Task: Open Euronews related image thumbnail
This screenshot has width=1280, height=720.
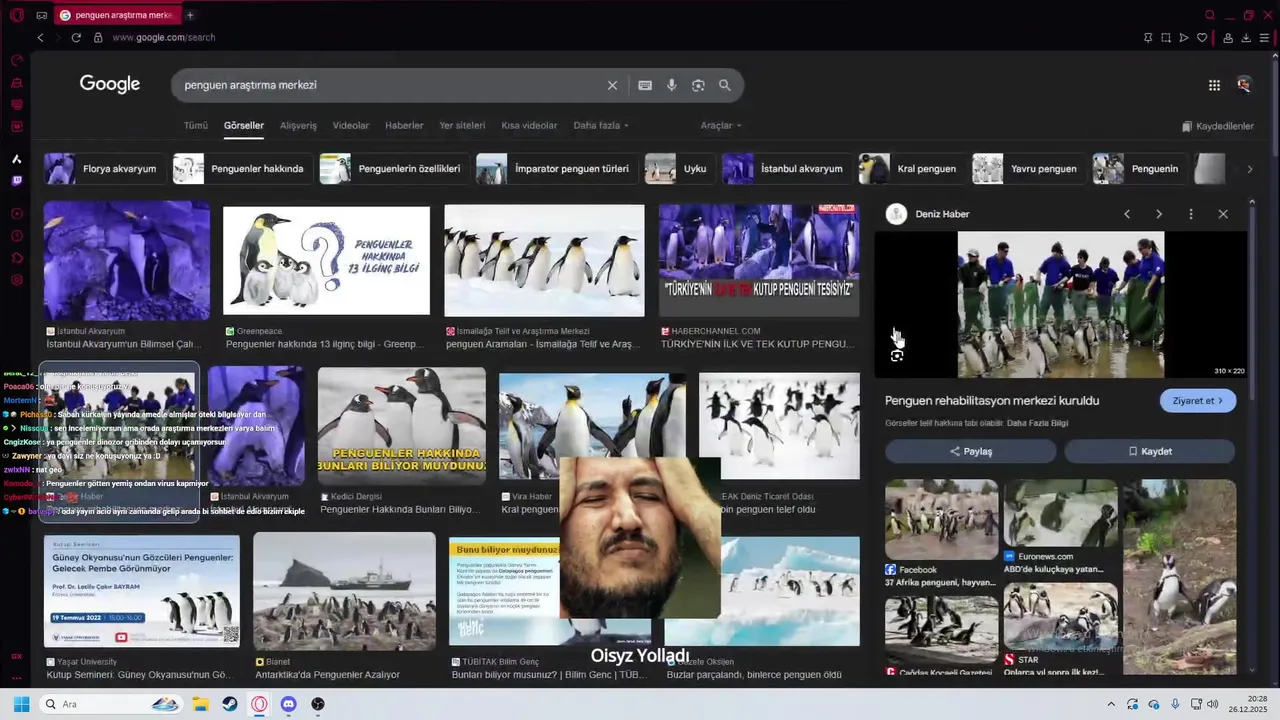Action: (x=1061, y=512)
